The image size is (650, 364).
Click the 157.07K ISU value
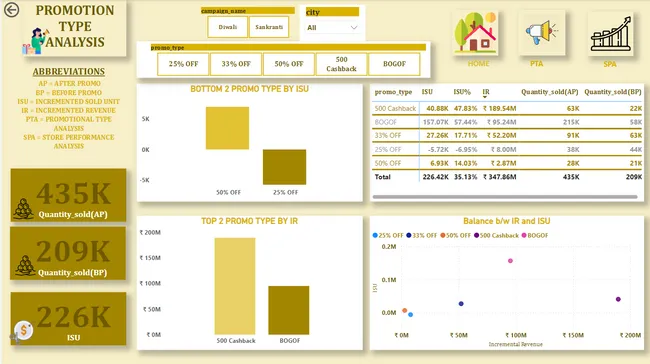click(x=436, y=122)
